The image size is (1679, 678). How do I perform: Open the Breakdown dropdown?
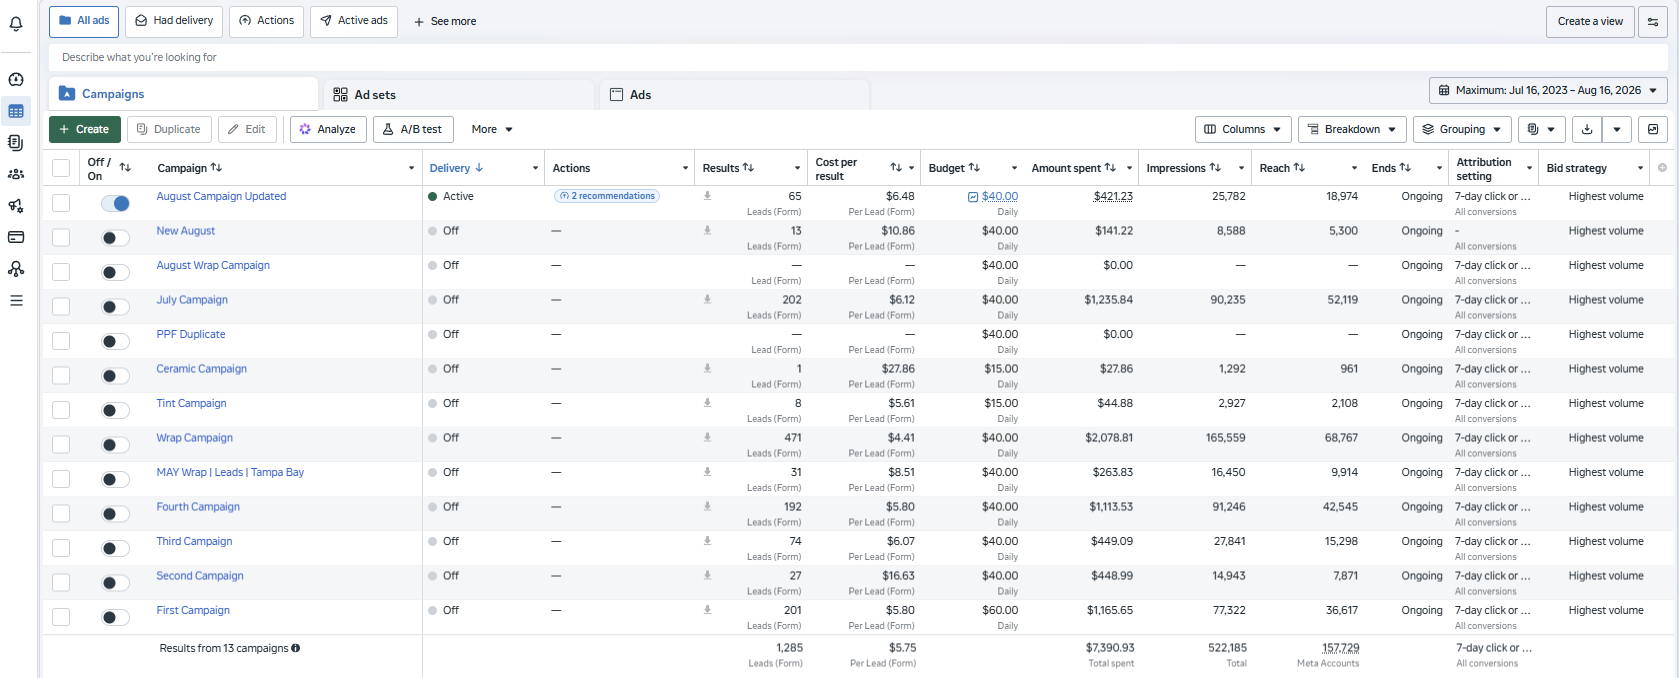[1352, 129]
